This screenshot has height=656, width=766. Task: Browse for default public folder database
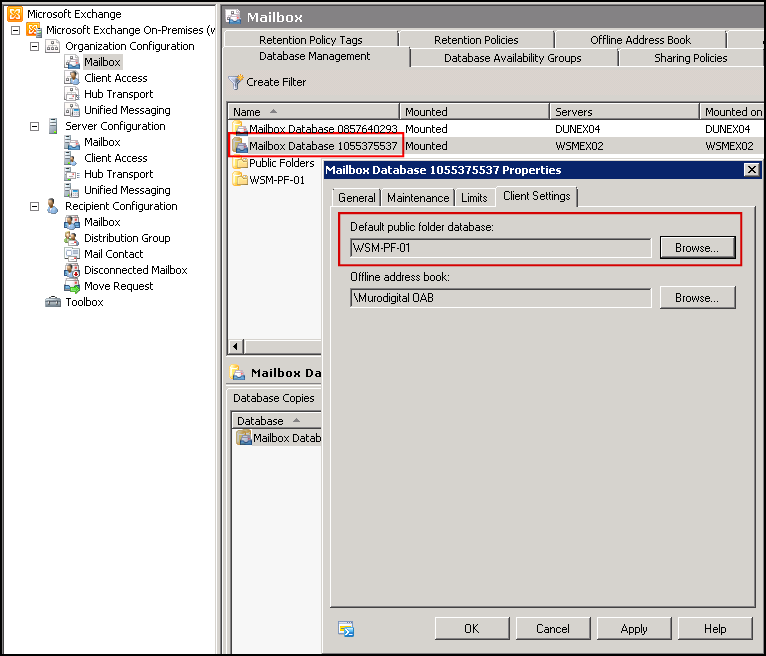(x=697, y=248)
